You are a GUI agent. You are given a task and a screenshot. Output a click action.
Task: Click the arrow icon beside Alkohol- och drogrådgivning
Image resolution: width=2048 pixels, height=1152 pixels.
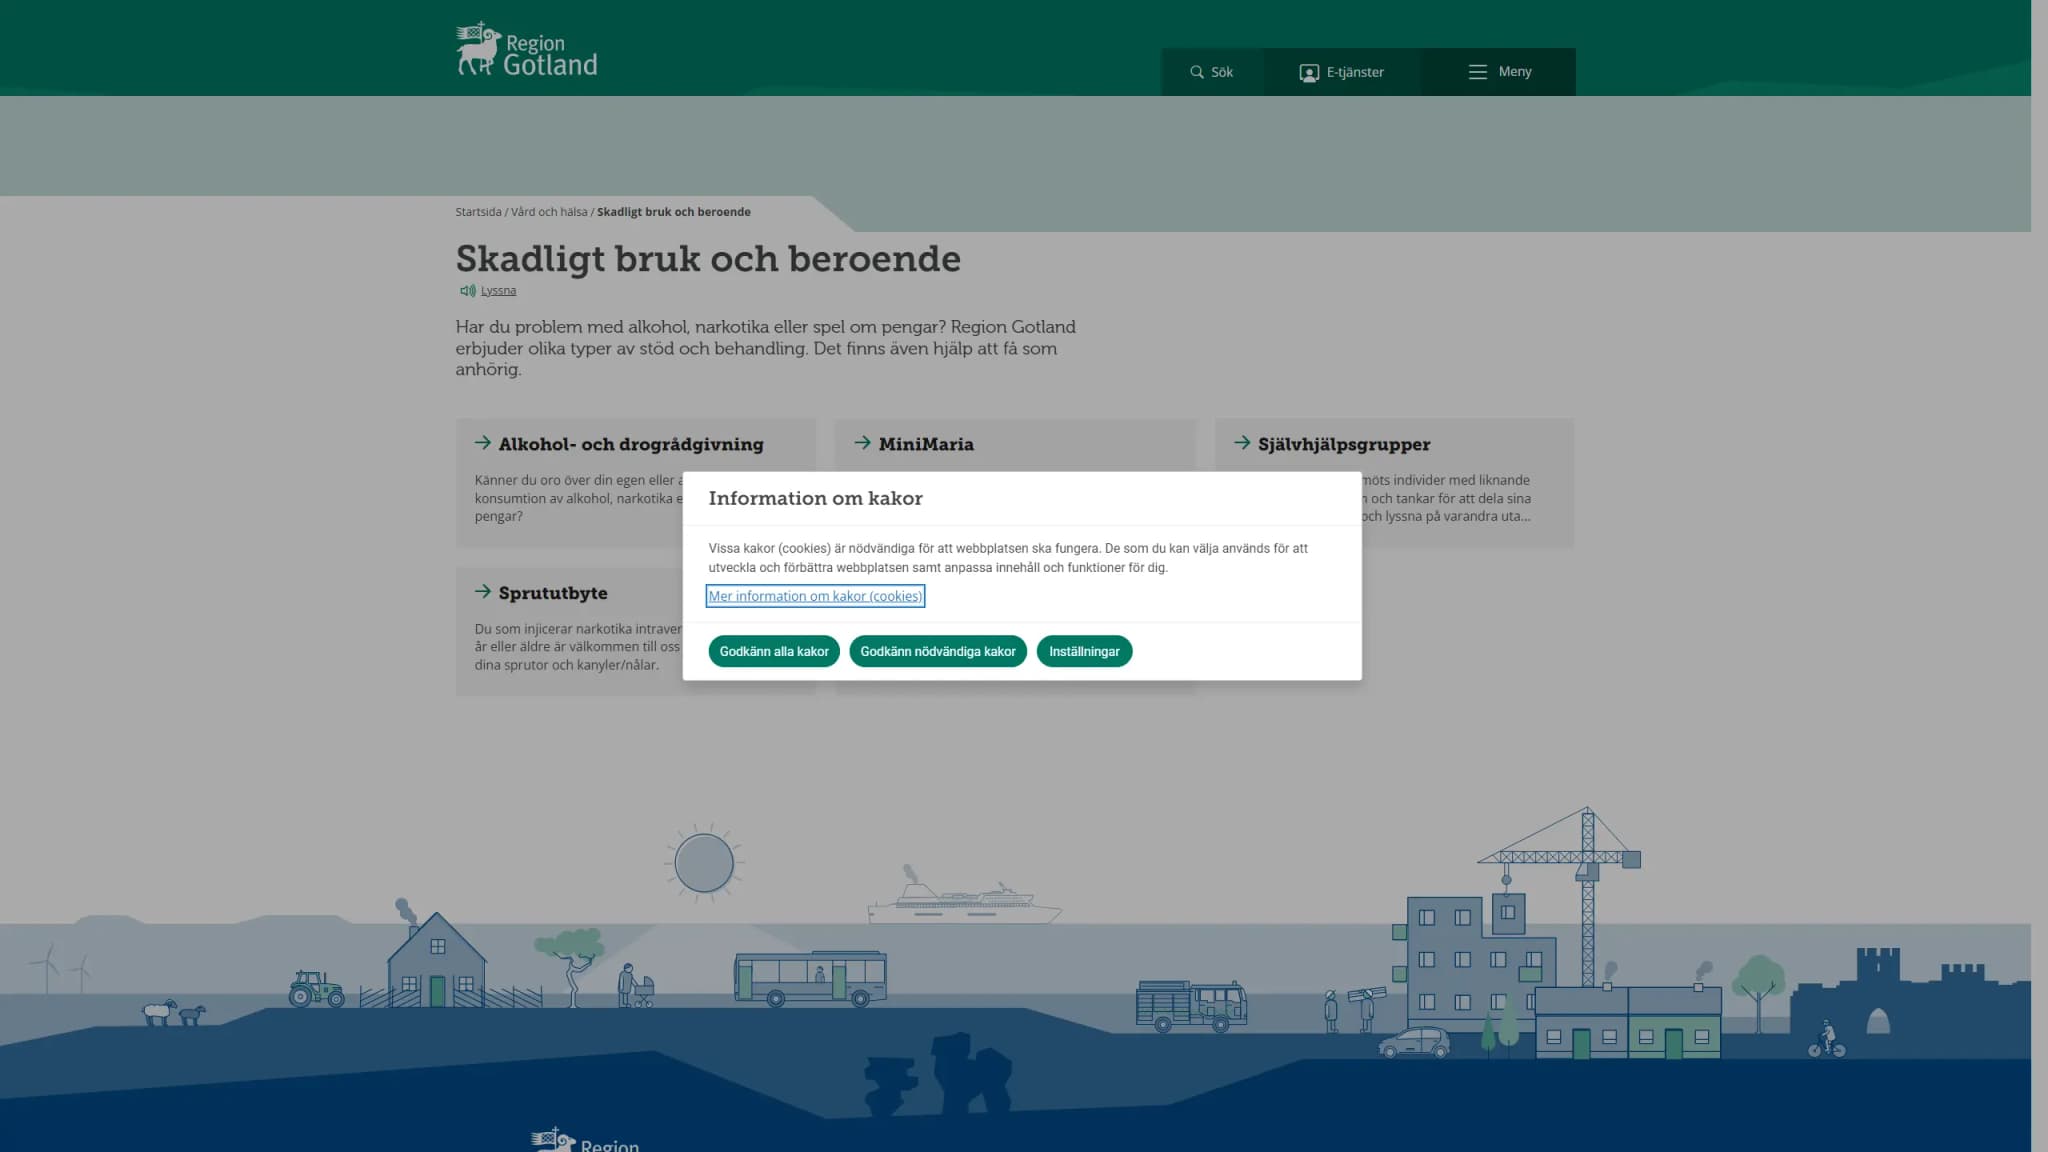[483, 443]
